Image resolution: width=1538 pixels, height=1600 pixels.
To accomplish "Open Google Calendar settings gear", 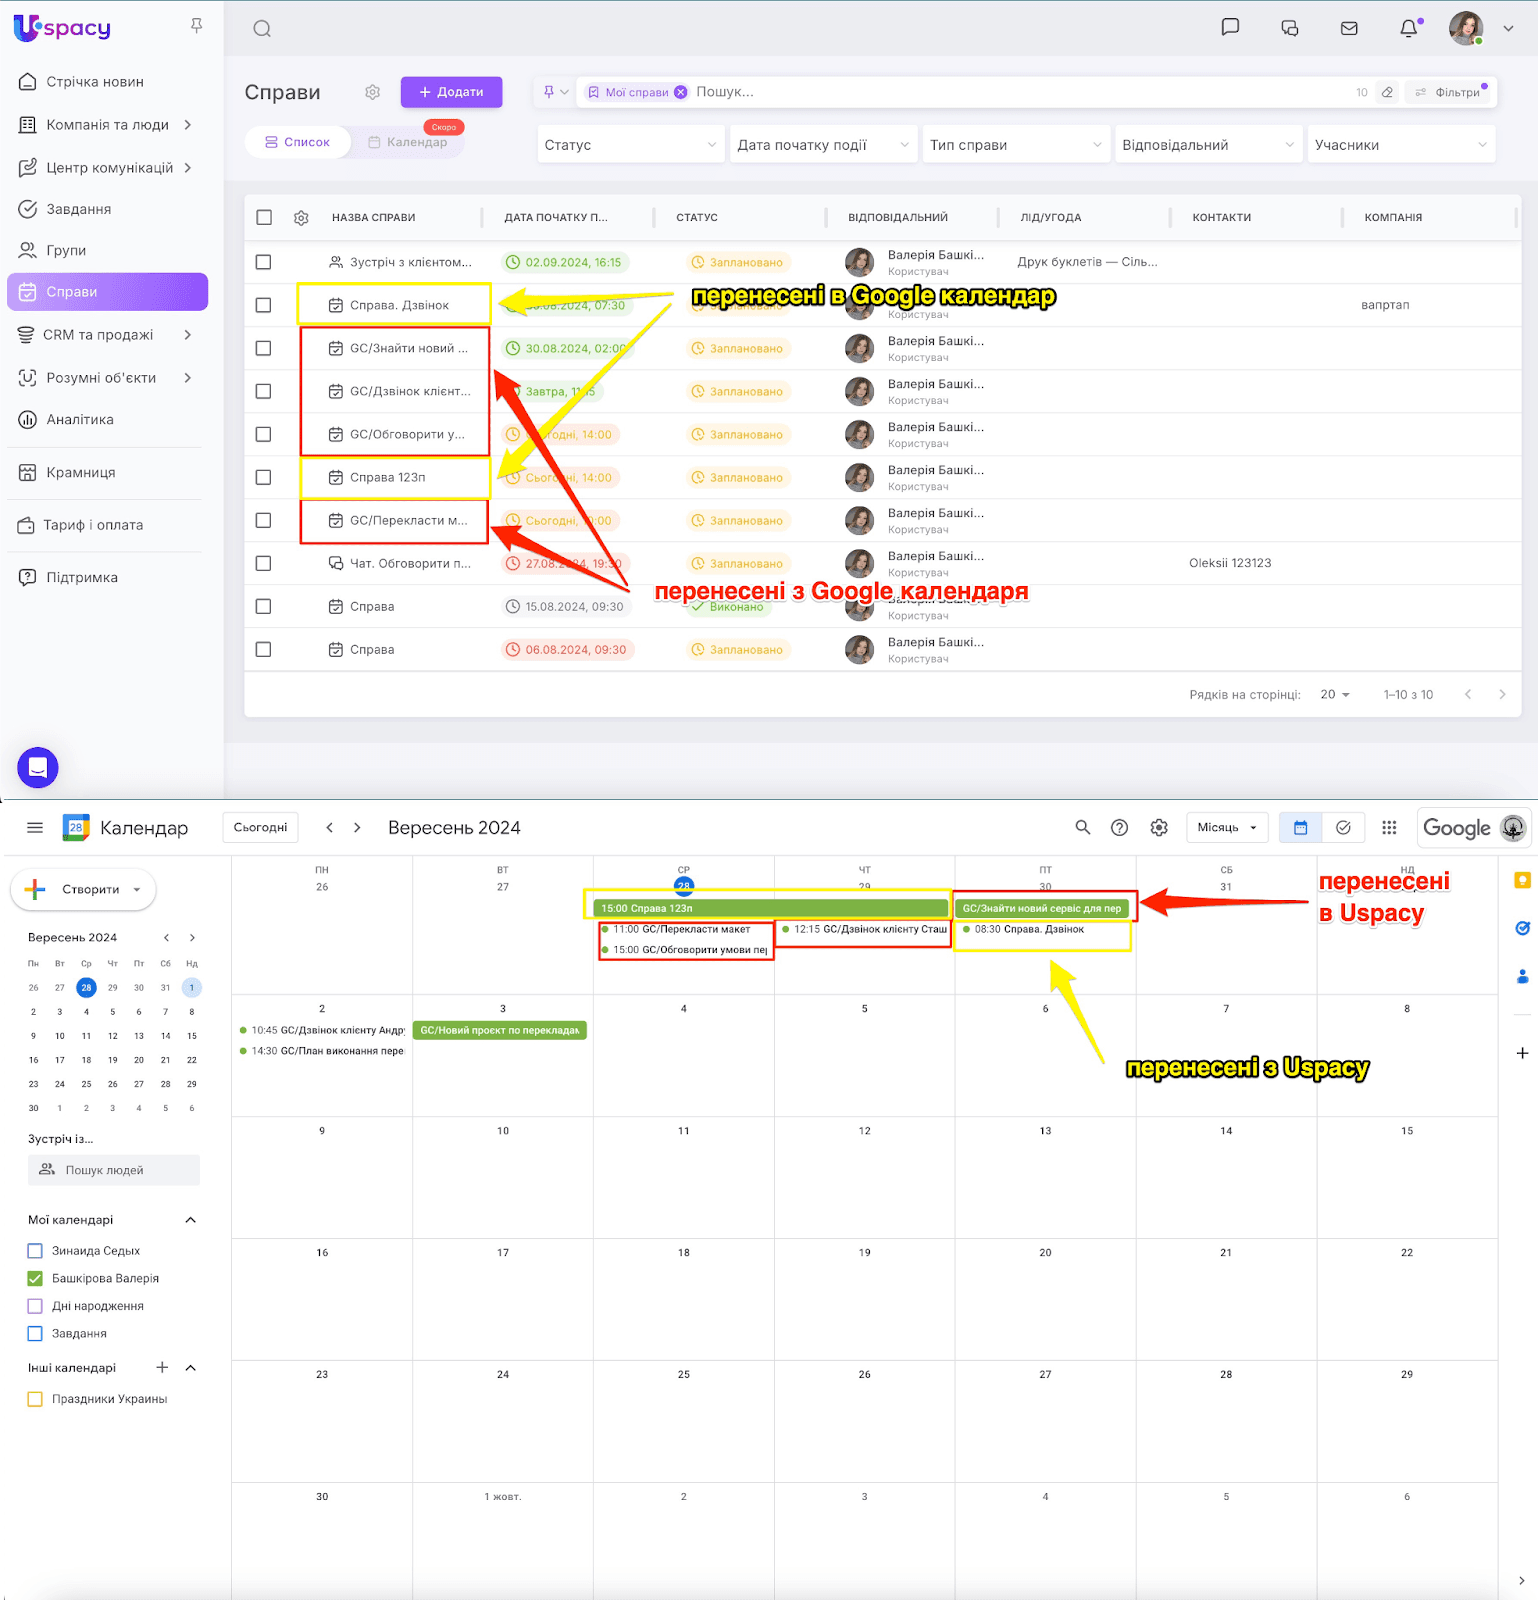I will pos(1159,828).
